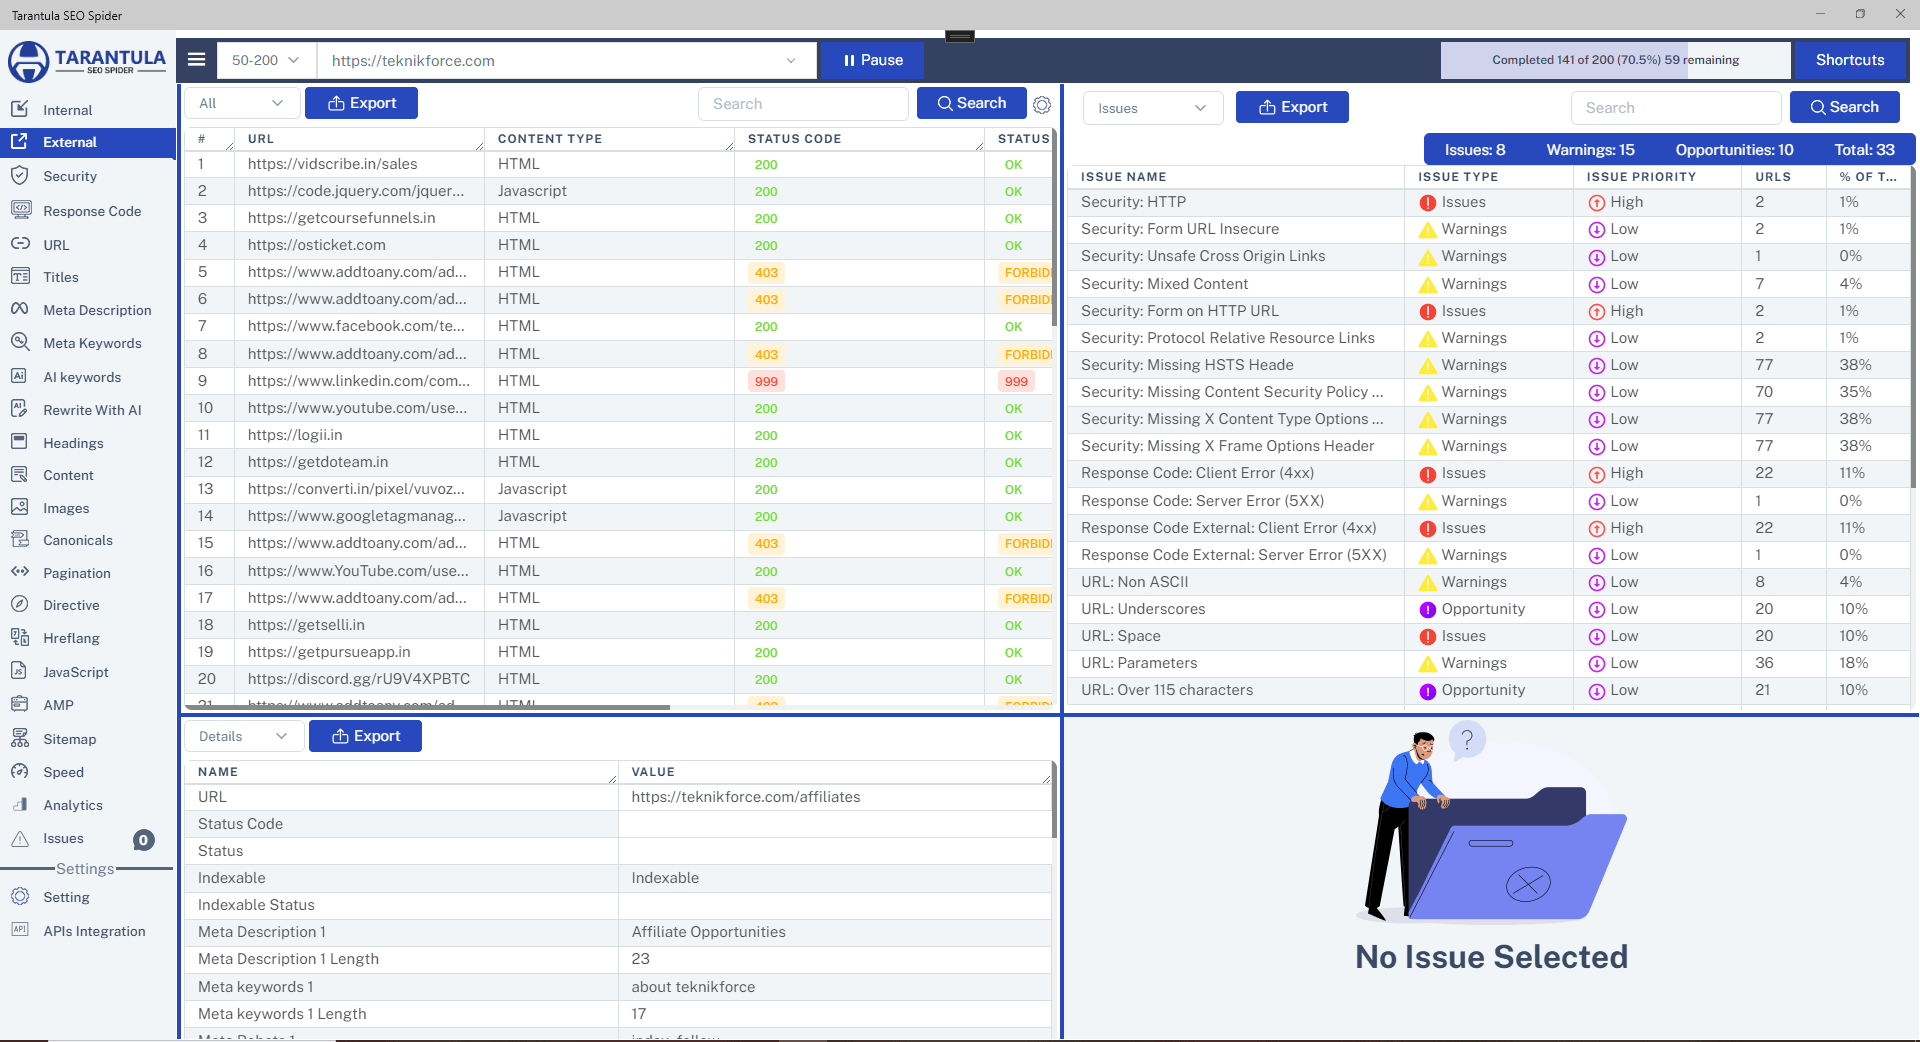
Task: Open the 50-200 crawl range dropdown
Action: point(266,60)
